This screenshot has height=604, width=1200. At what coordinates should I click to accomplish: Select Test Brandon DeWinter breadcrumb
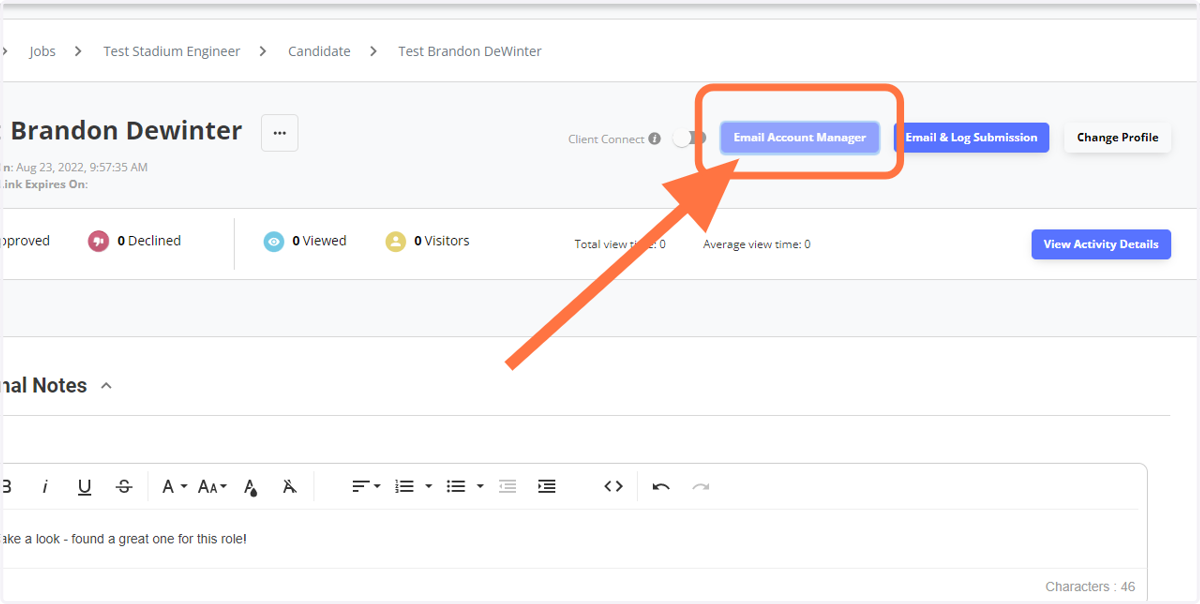click(x=470, y=51)
